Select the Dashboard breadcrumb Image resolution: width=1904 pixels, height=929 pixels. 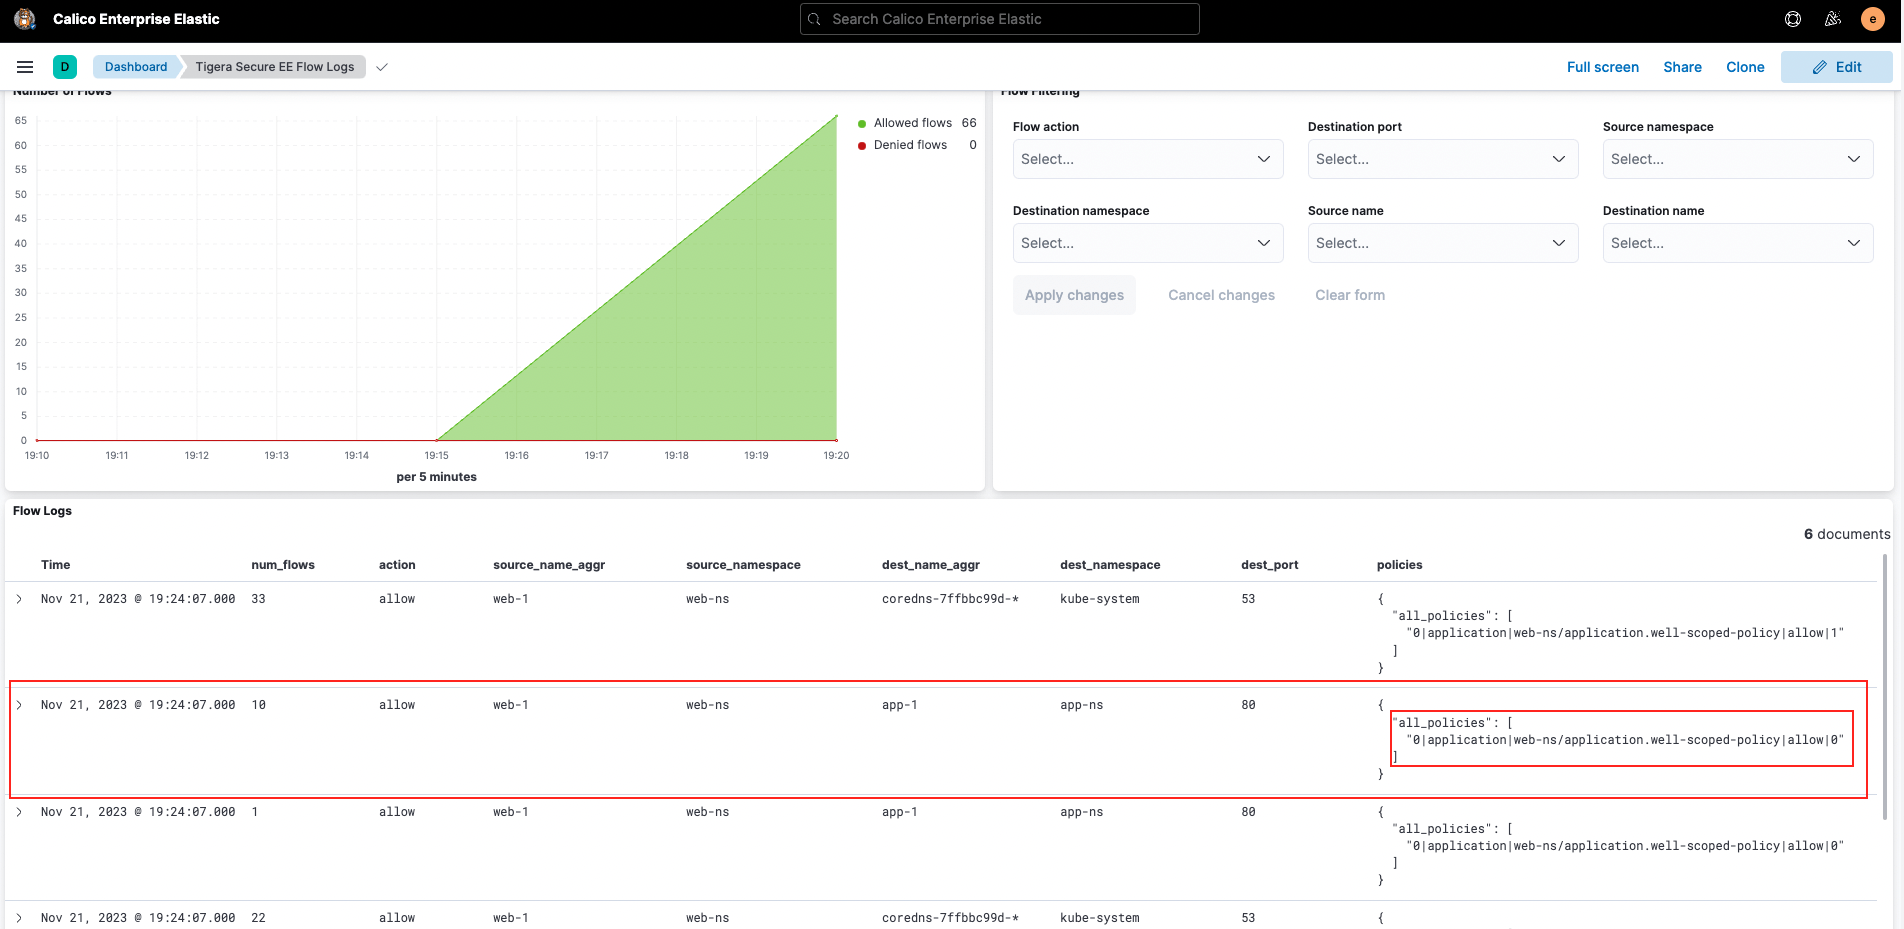click(x=135, y=66)
